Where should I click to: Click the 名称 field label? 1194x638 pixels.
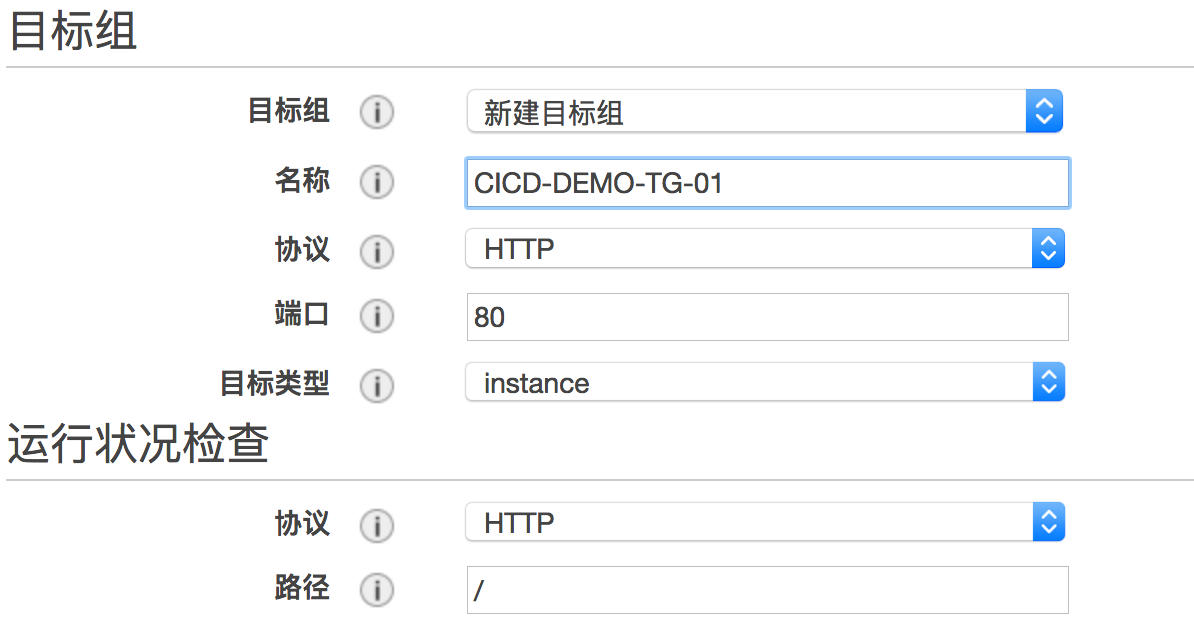click(302, 181)
